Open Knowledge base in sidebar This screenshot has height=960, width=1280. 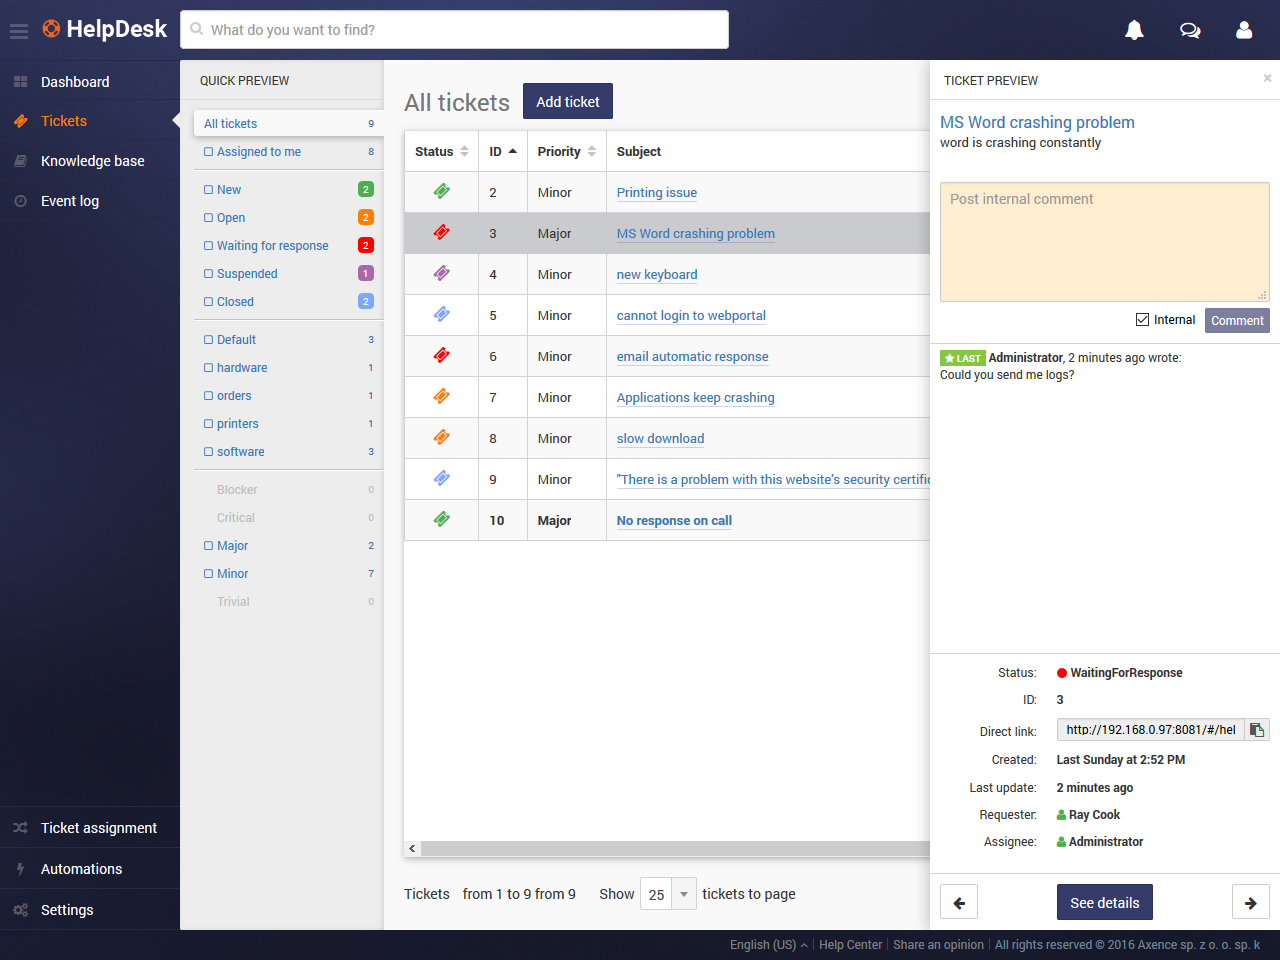click(x=92, y=161)
